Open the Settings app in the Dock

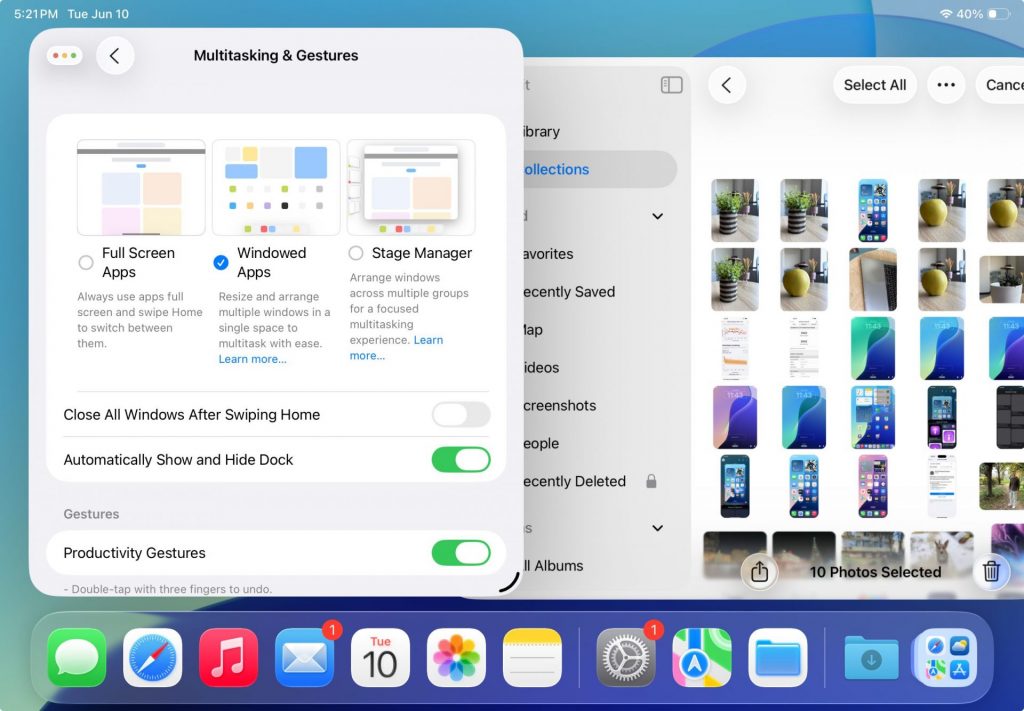pyautogui.click(x=625, y=657)
